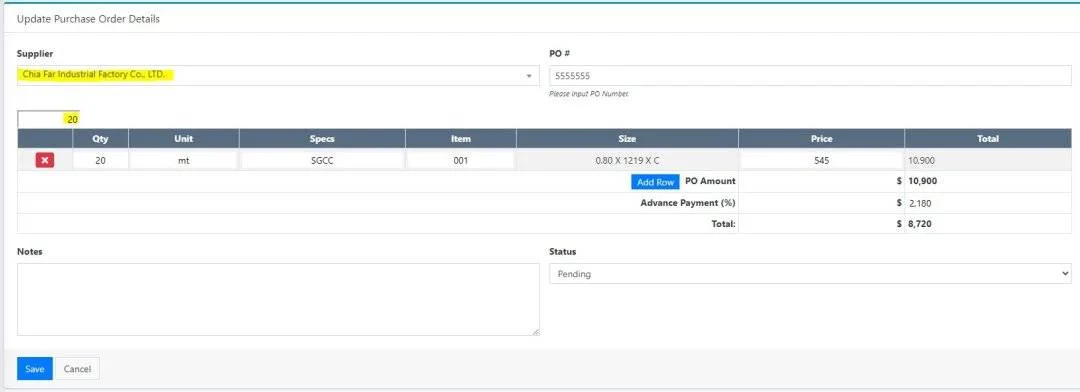Delete the SGCC row with red X
The height and width of the screenshot is (392, 1080).
tap(45, 161)
